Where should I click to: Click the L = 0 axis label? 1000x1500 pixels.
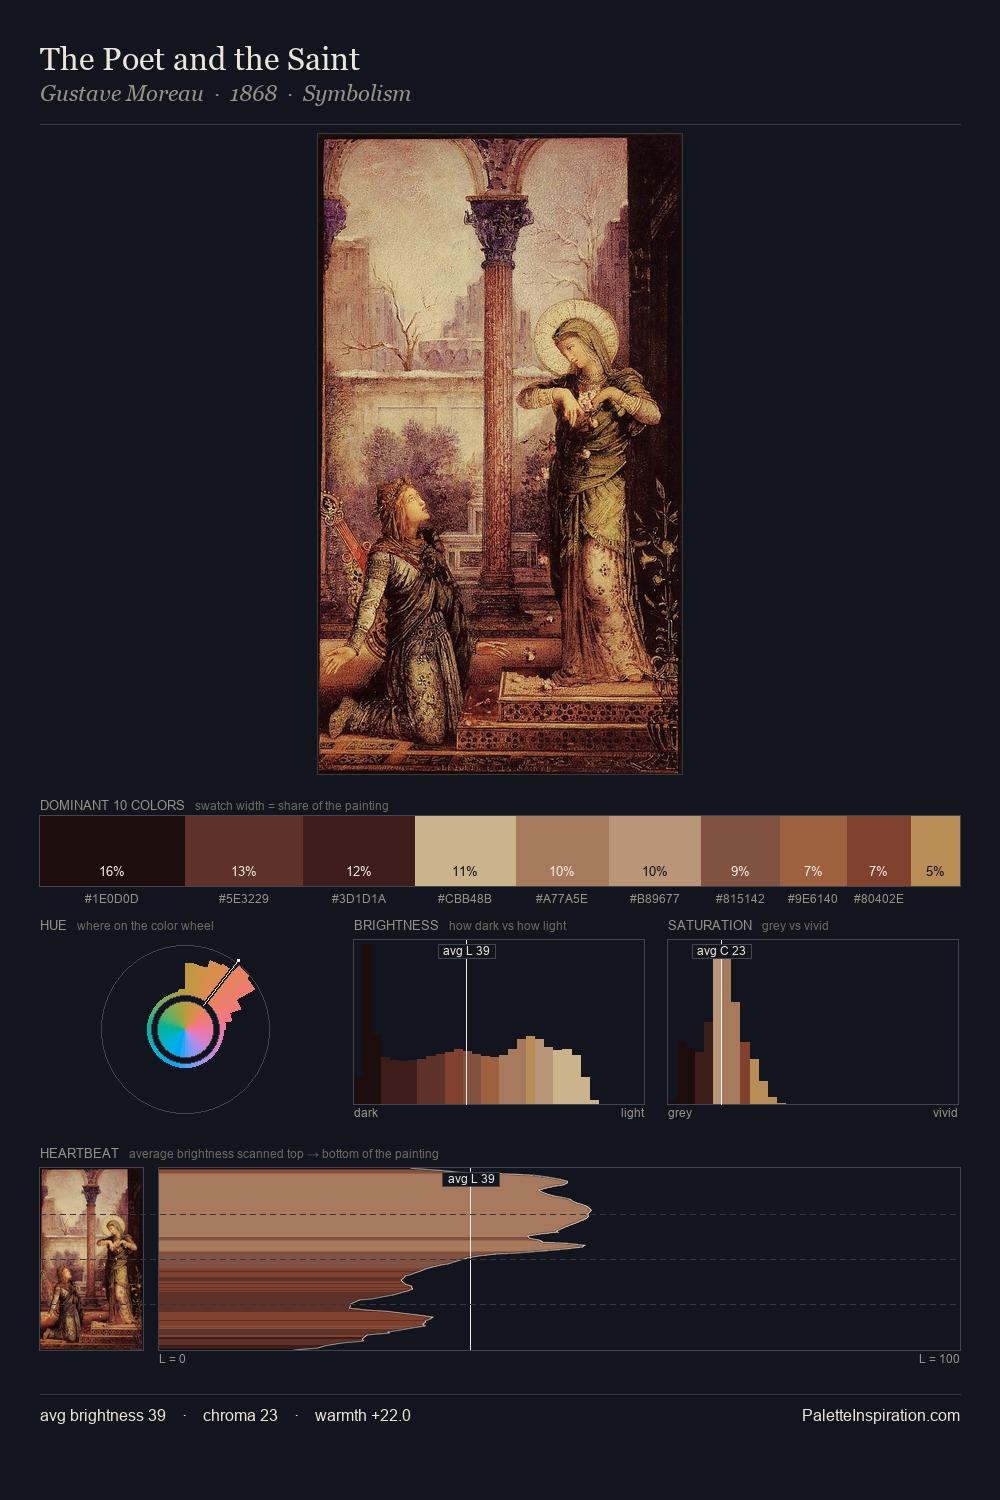172,1359
